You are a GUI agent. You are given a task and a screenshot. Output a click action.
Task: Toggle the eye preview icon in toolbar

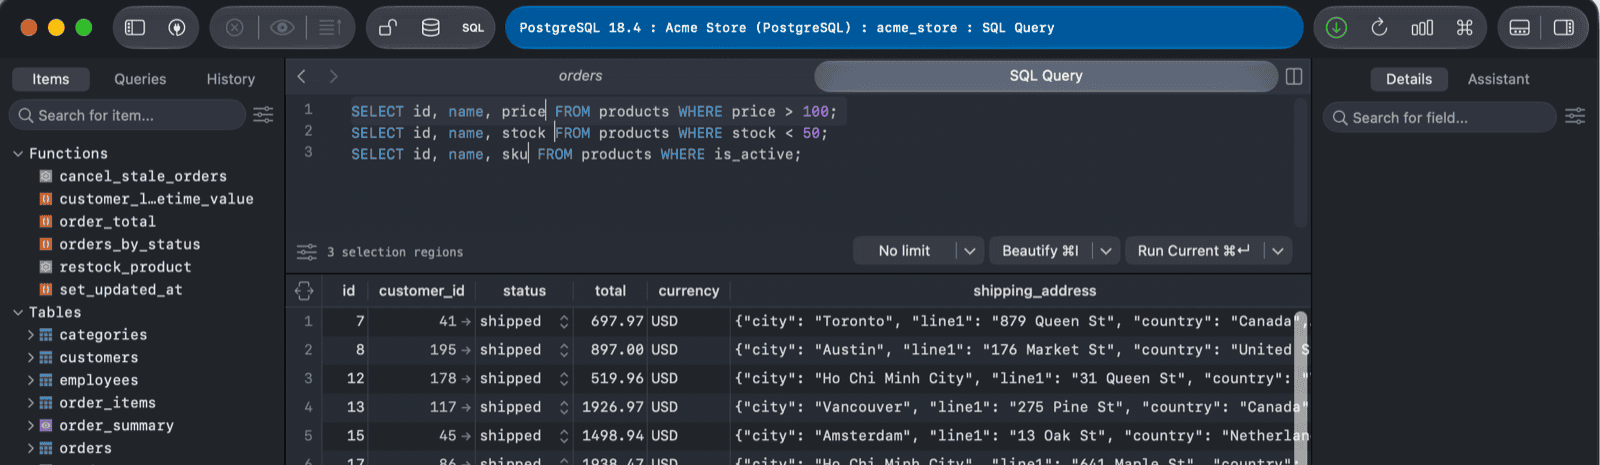[282, 28]
